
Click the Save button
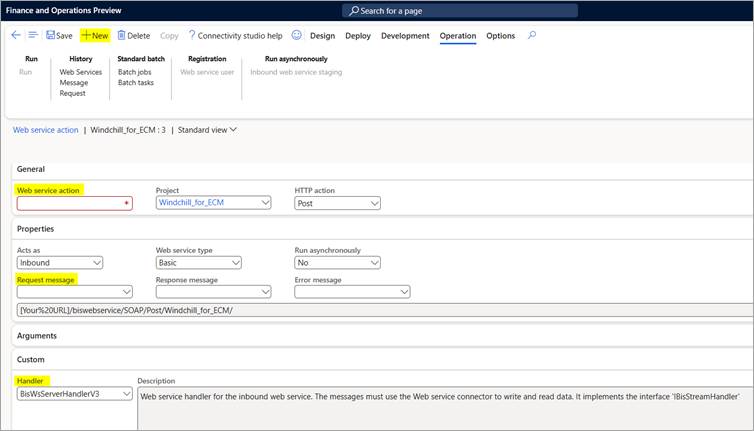pyautogui.click(x=59, y=36)
